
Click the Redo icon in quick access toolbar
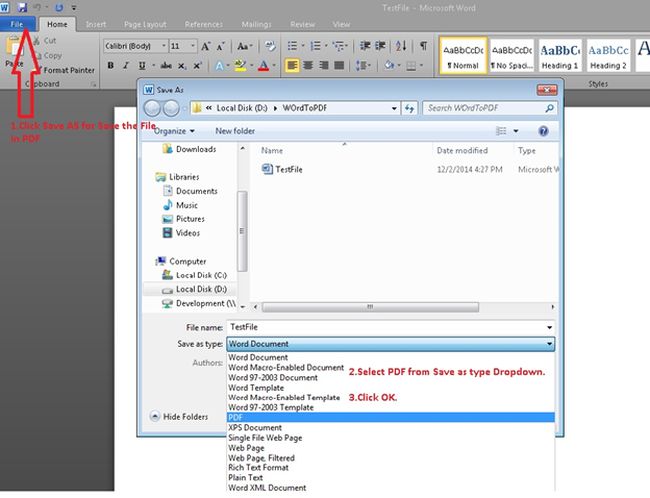59,7
